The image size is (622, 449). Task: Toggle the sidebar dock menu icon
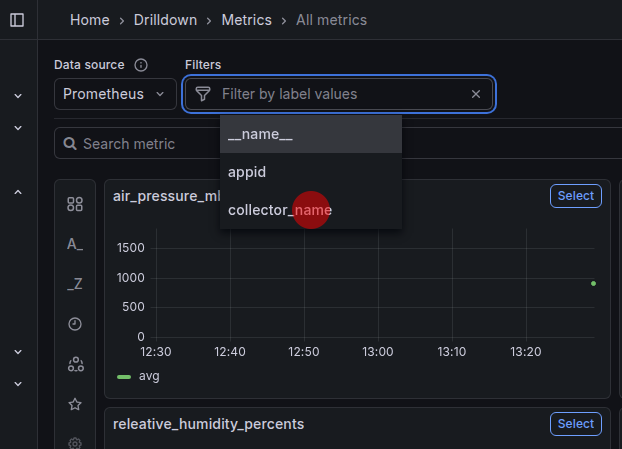coord(17,20)
